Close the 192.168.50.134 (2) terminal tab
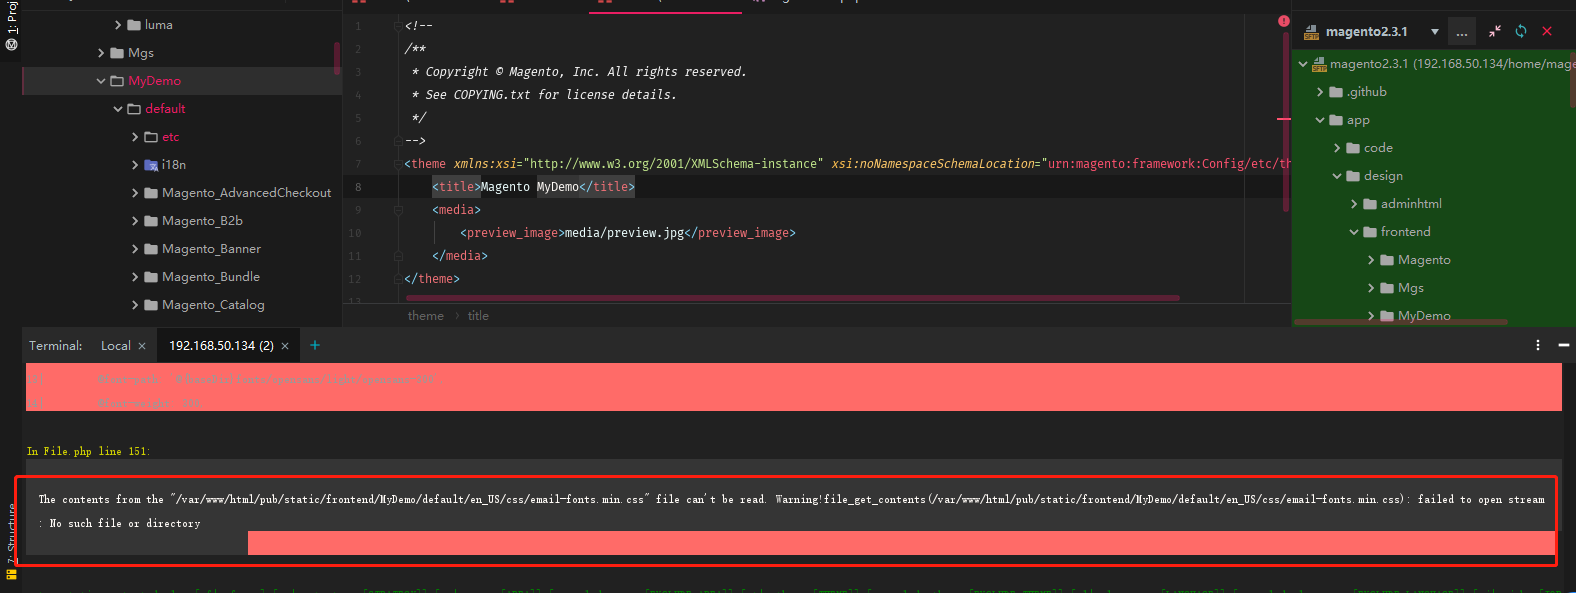Viewport: 1576px width, 593px height. coord(285,346)
